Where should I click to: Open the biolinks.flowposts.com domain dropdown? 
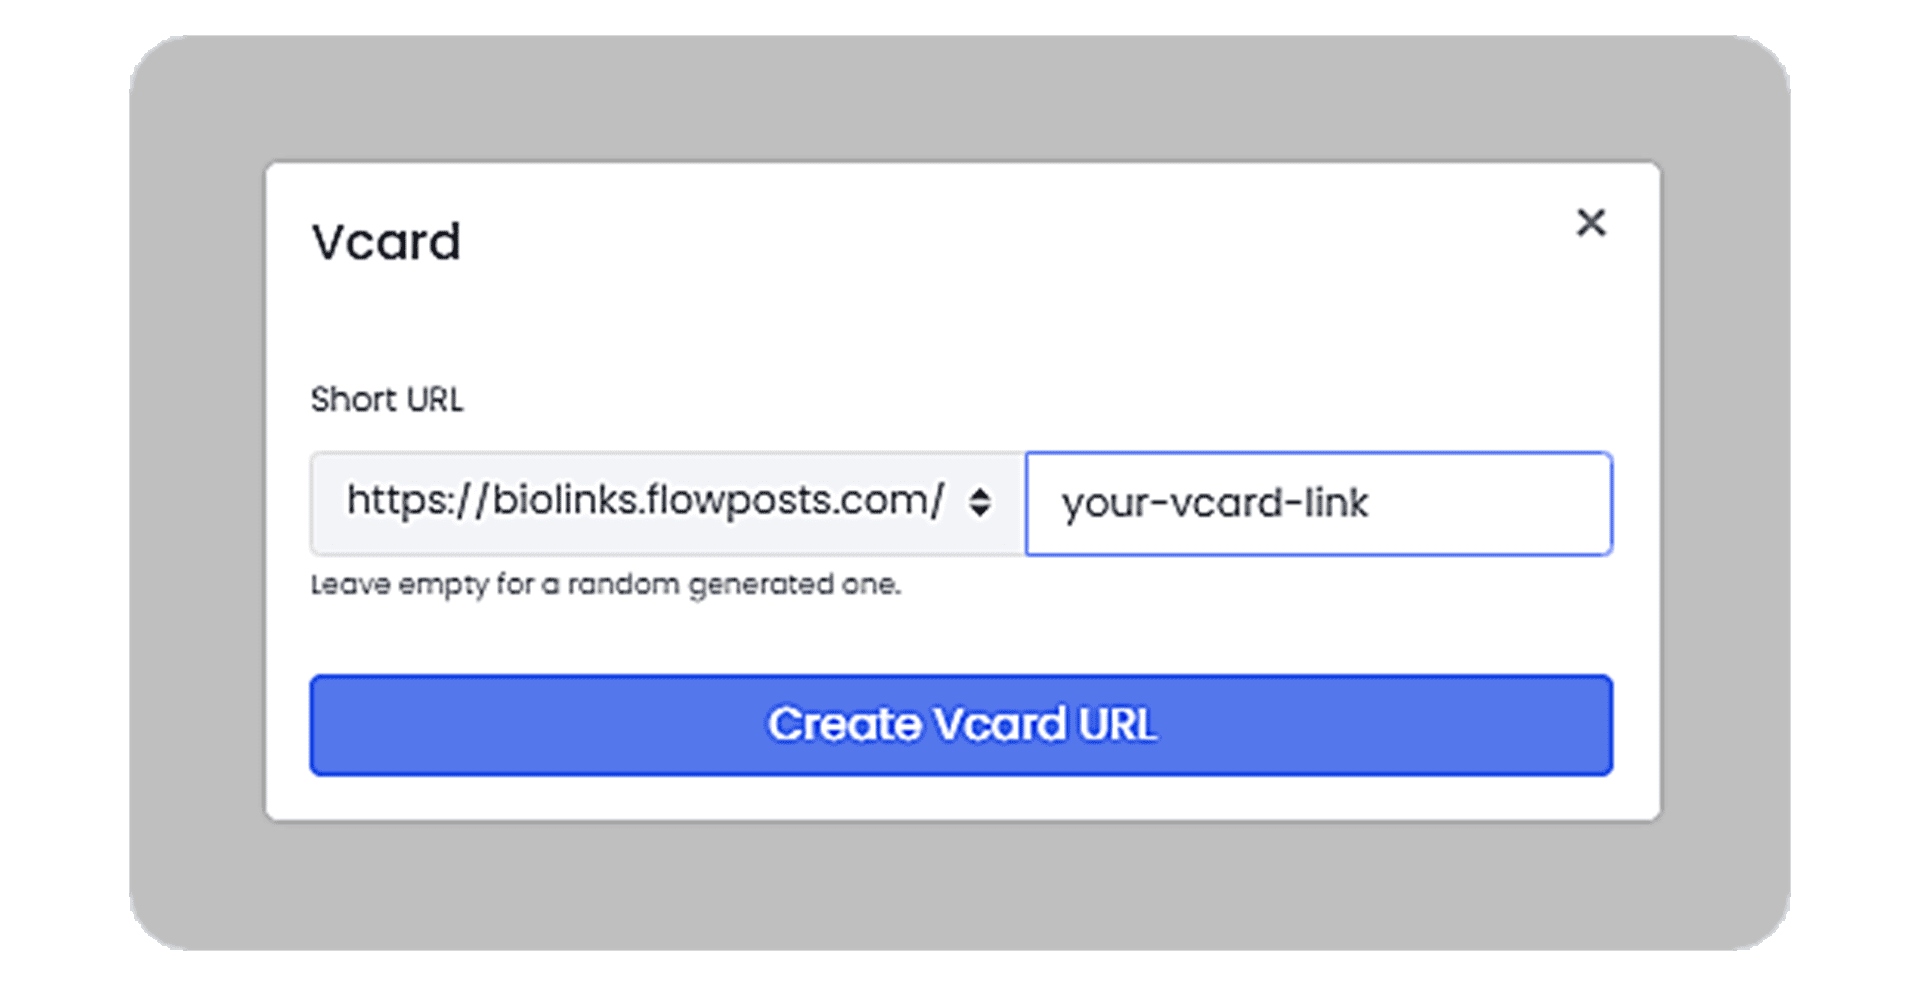[668, 503]
